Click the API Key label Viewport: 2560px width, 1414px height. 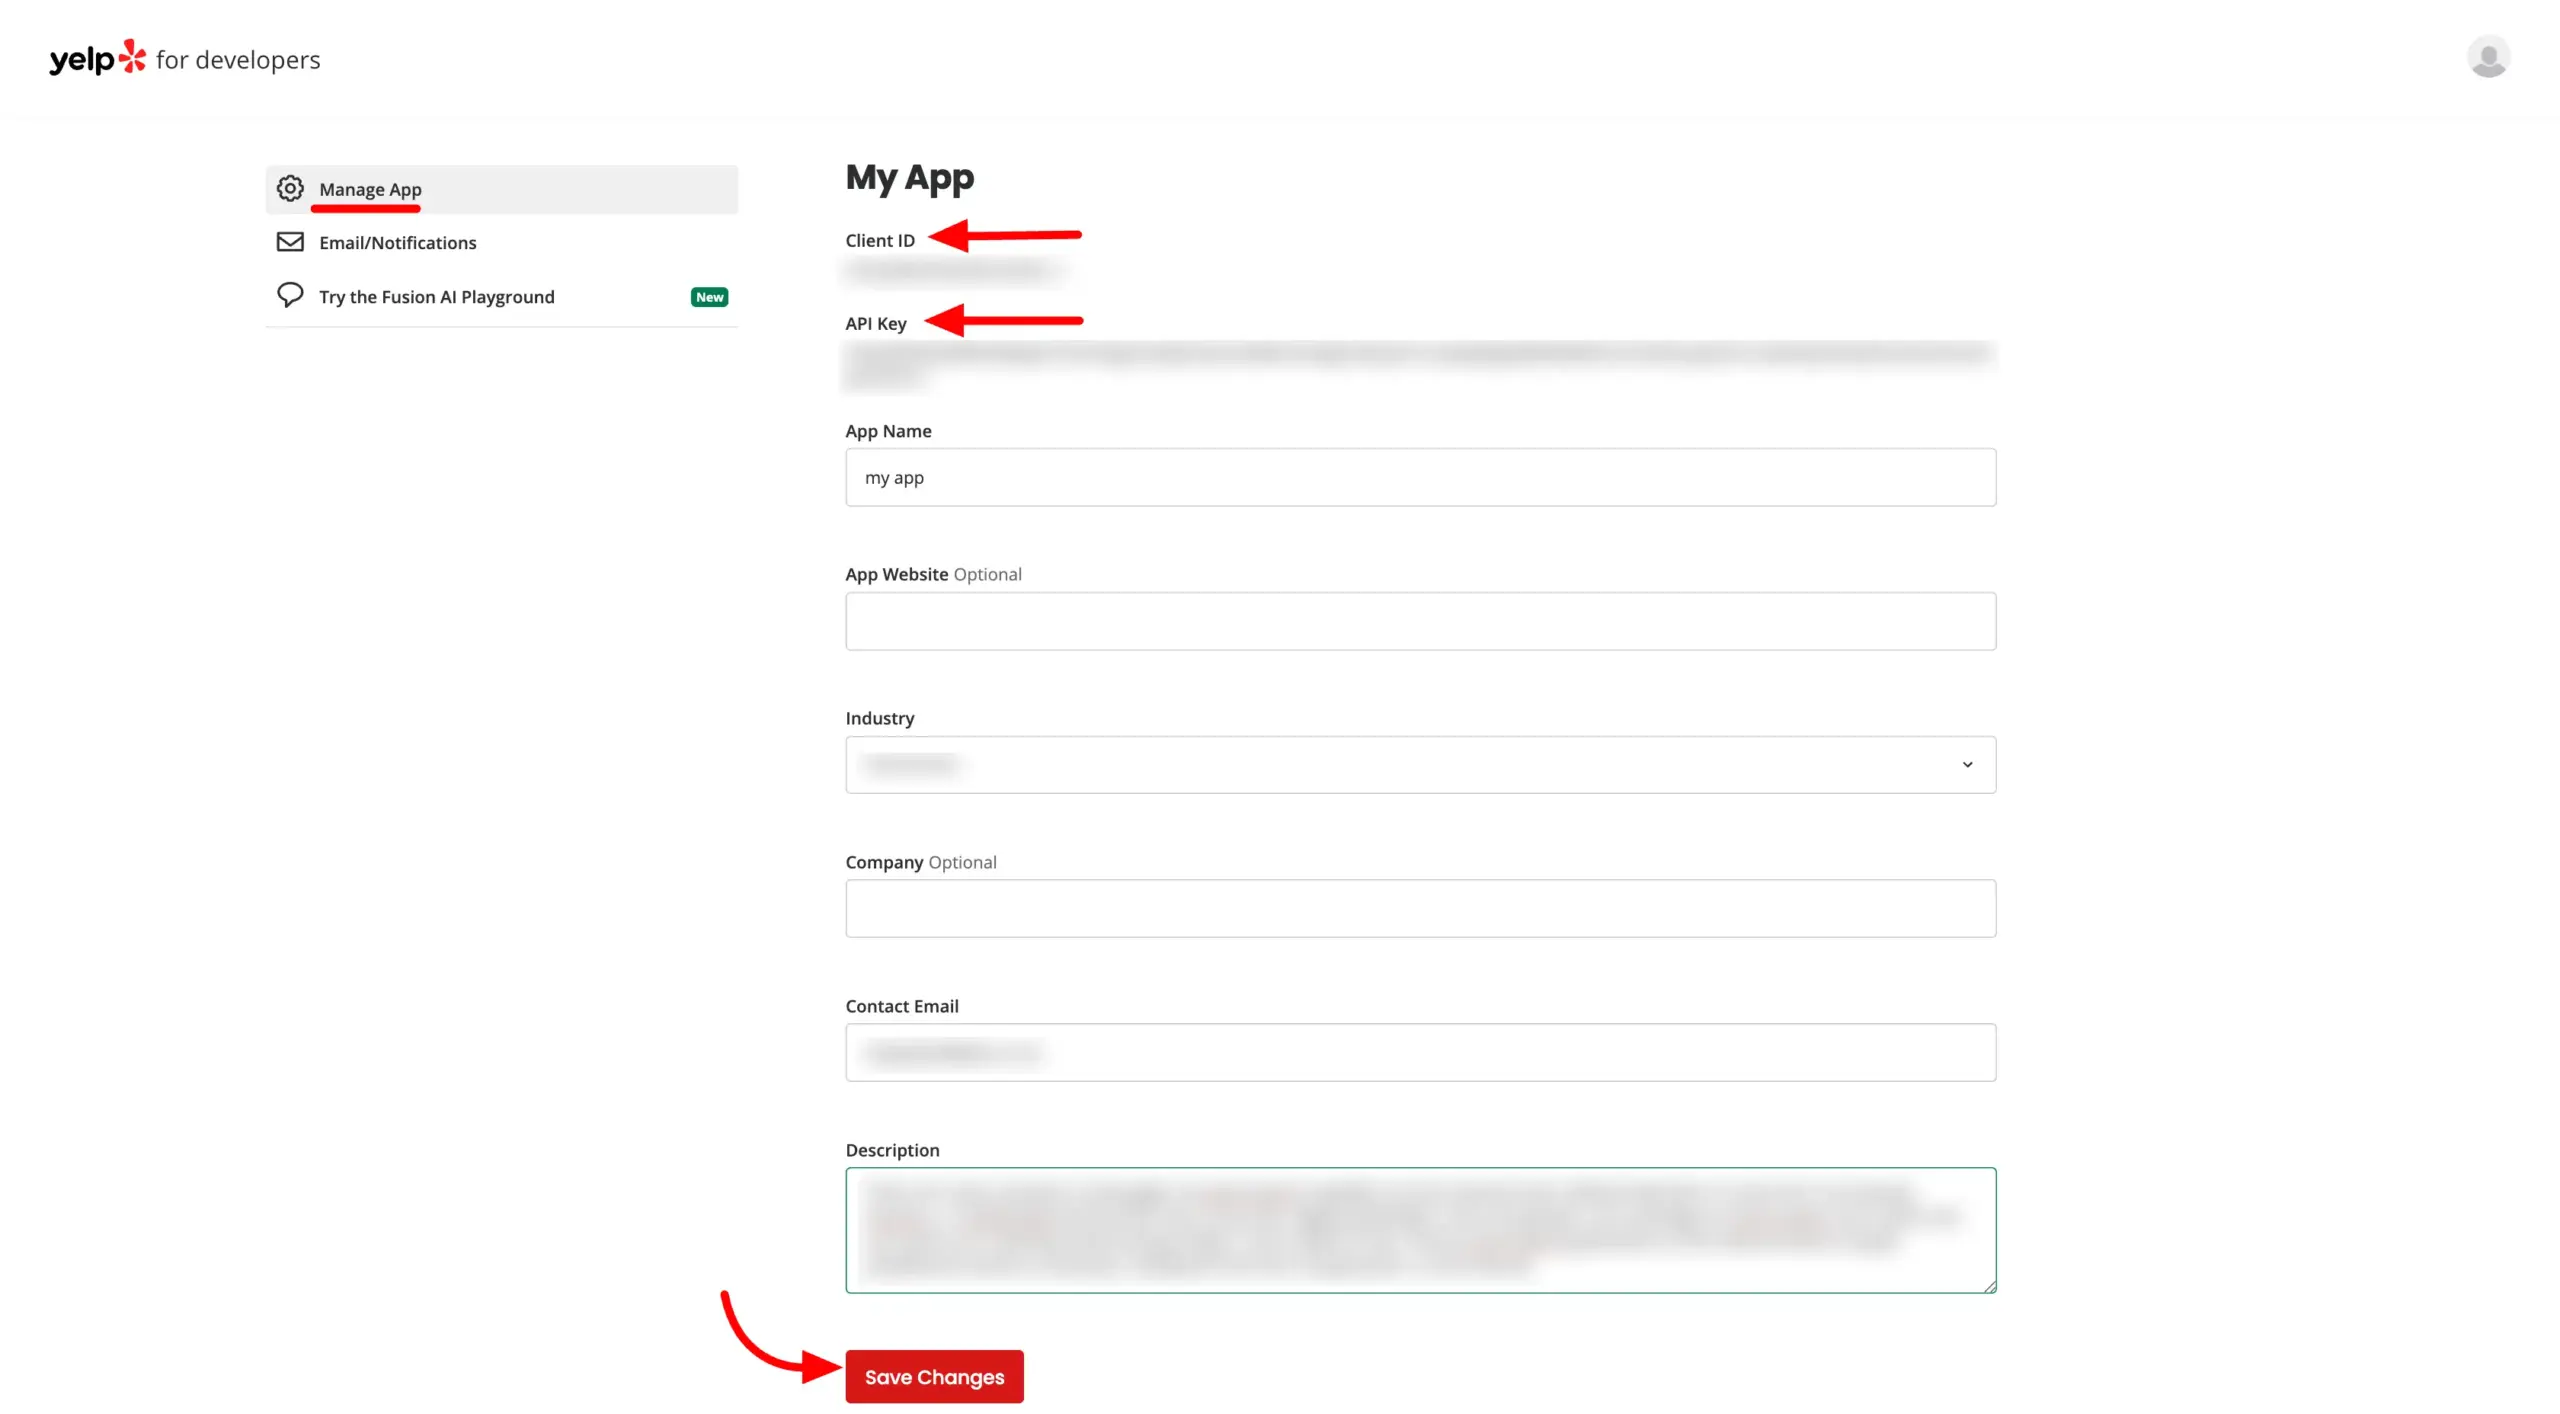point(876,323)
